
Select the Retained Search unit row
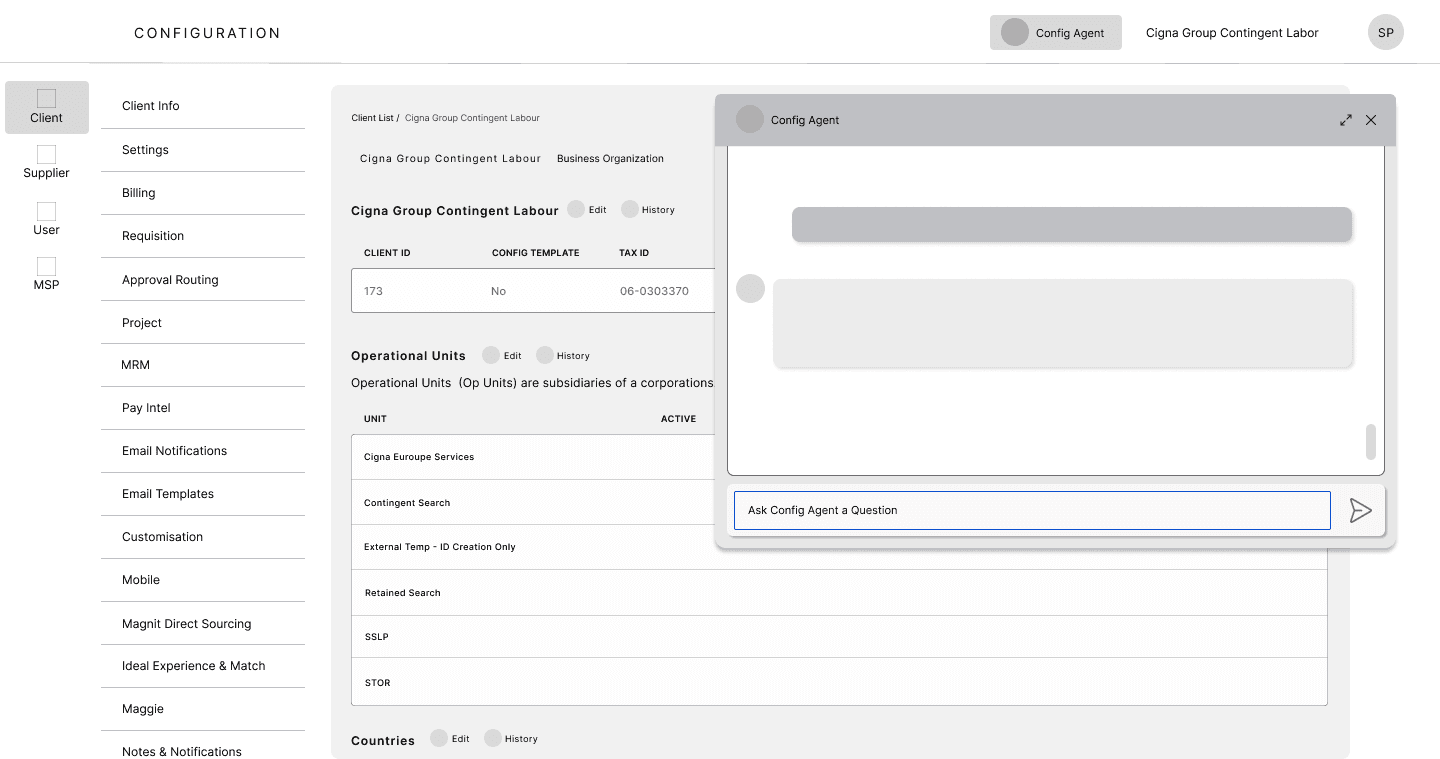pos(839,592)
